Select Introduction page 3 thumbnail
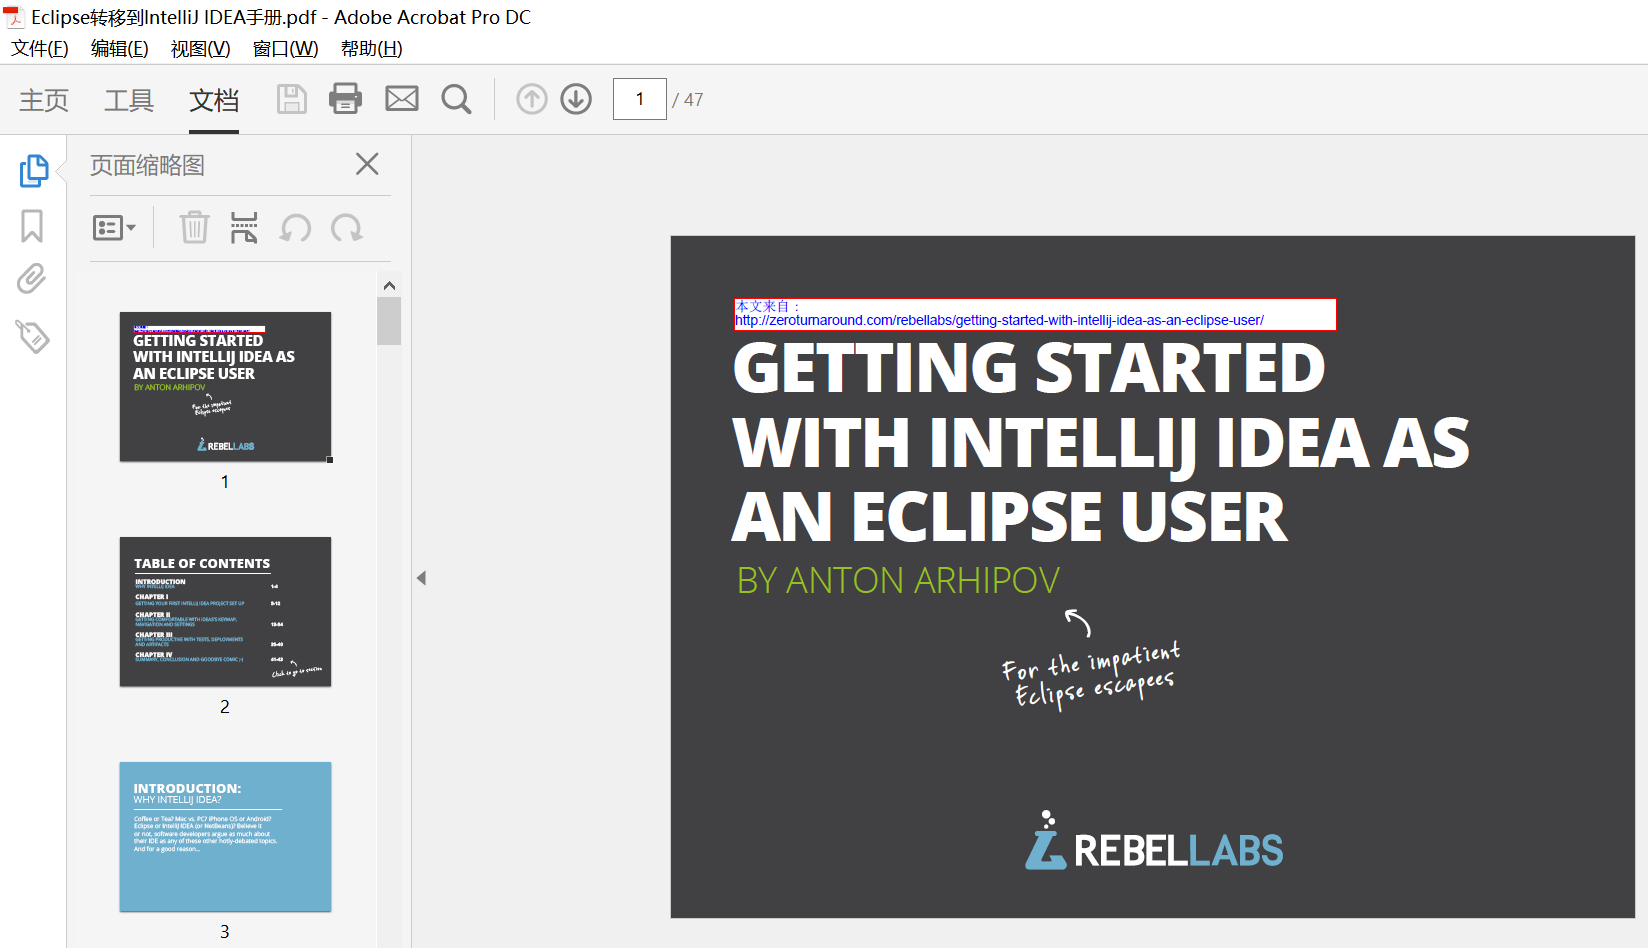This screenshot has height=948, width=1648. click(225, 837)
